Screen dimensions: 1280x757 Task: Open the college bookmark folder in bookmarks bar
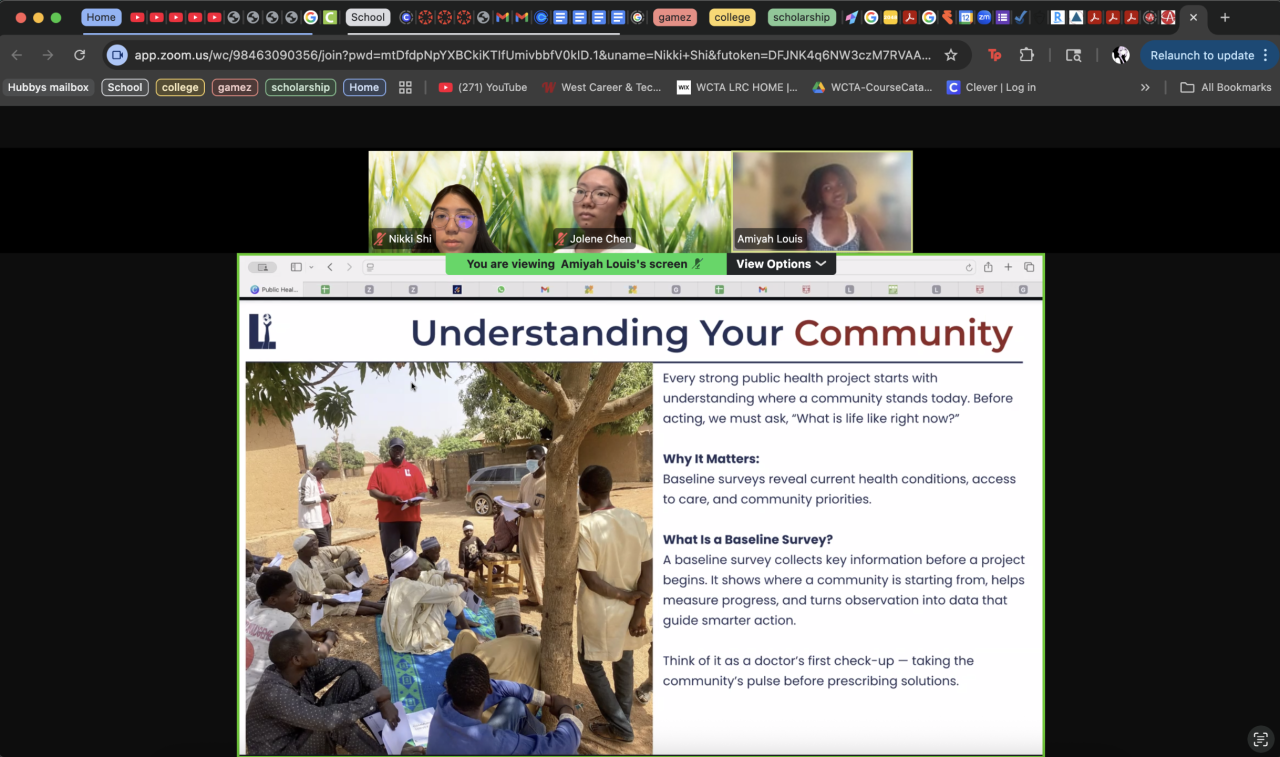point(180,87)
